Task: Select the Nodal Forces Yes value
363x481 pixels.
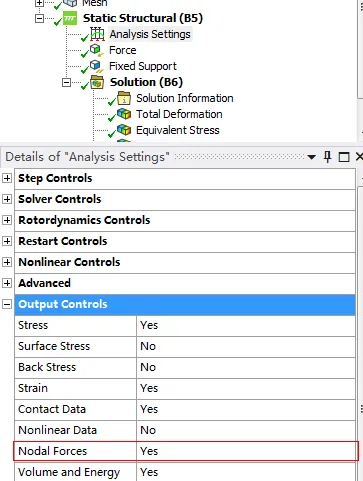Action: 246,451
